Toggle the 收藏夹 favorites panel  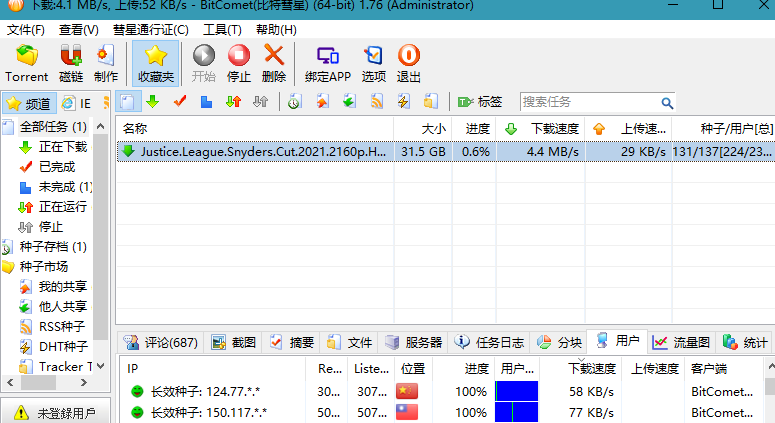(156, 63)
